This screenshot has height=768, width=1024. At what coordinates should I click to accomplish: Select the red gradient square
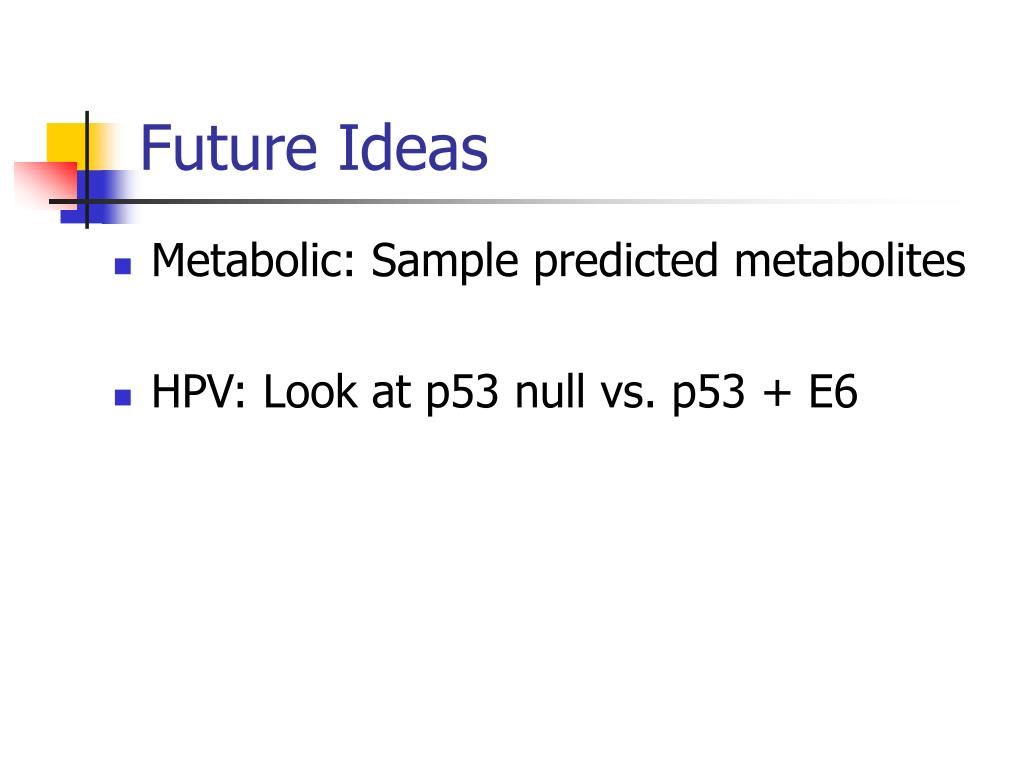click(x=46, y=186)
